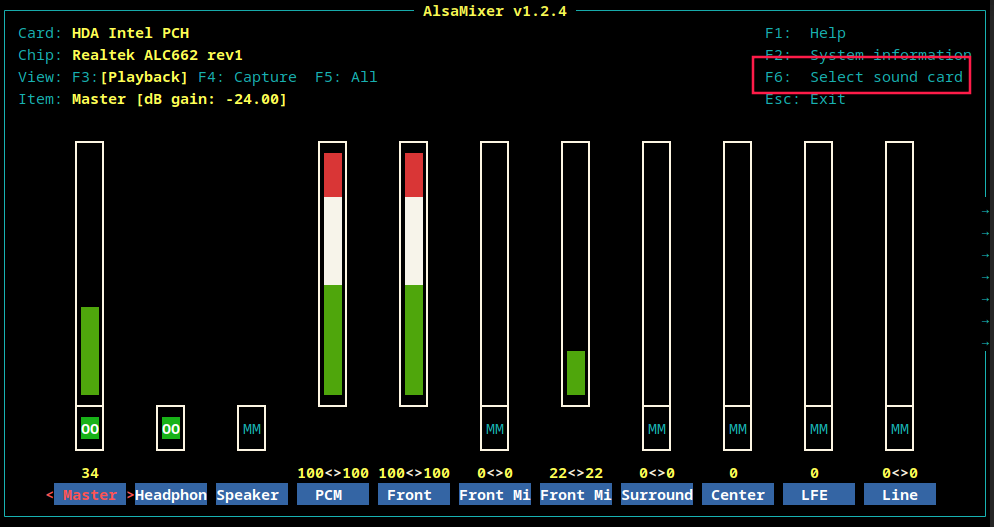Viewport: 994px width, 527px height.
Task: Switch to the F3 Playback view
Action: [130, 77]
